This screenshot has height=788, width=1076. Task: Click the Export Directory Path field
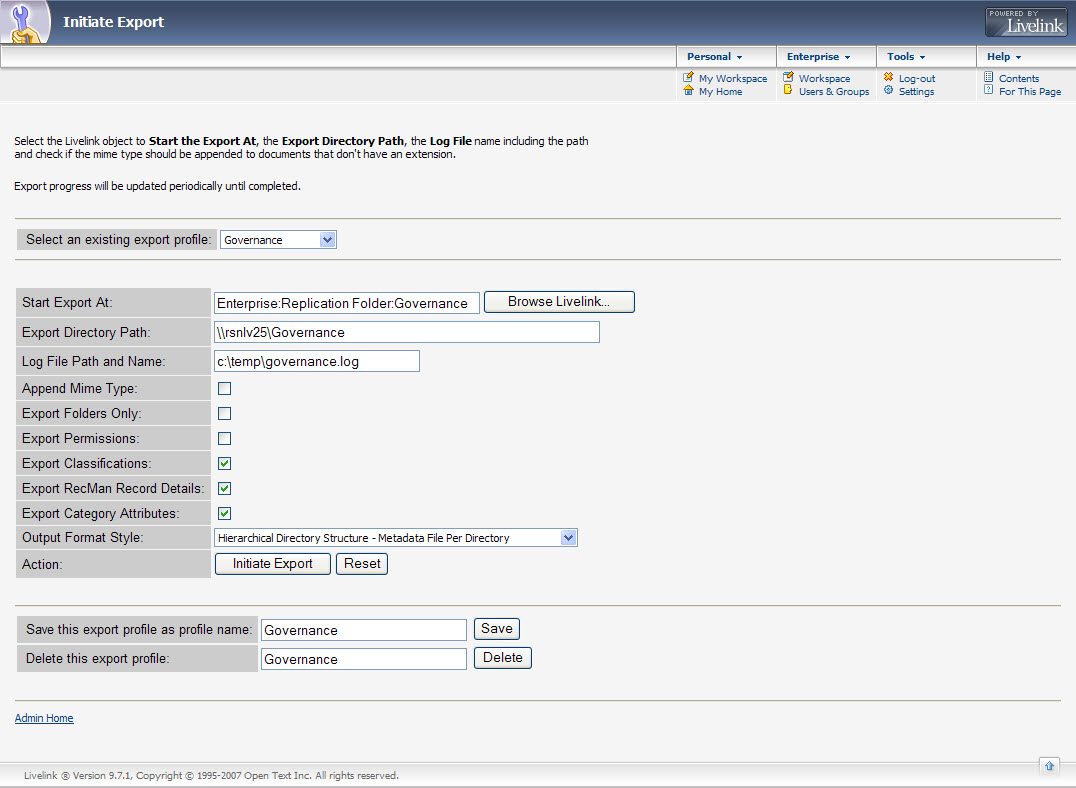click(406, 332)
